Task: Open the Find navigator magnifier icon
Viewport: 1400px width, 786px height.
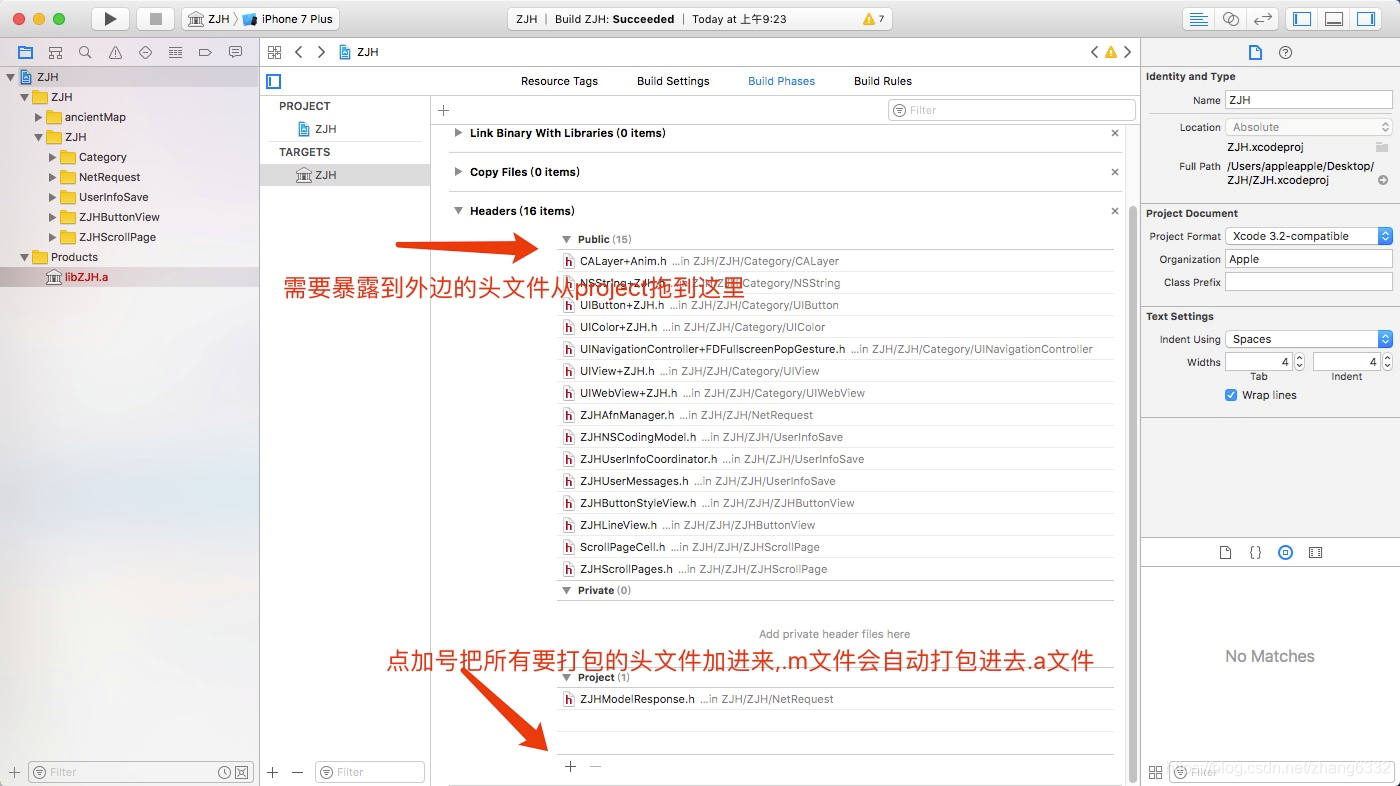Action: click(85, 52)
